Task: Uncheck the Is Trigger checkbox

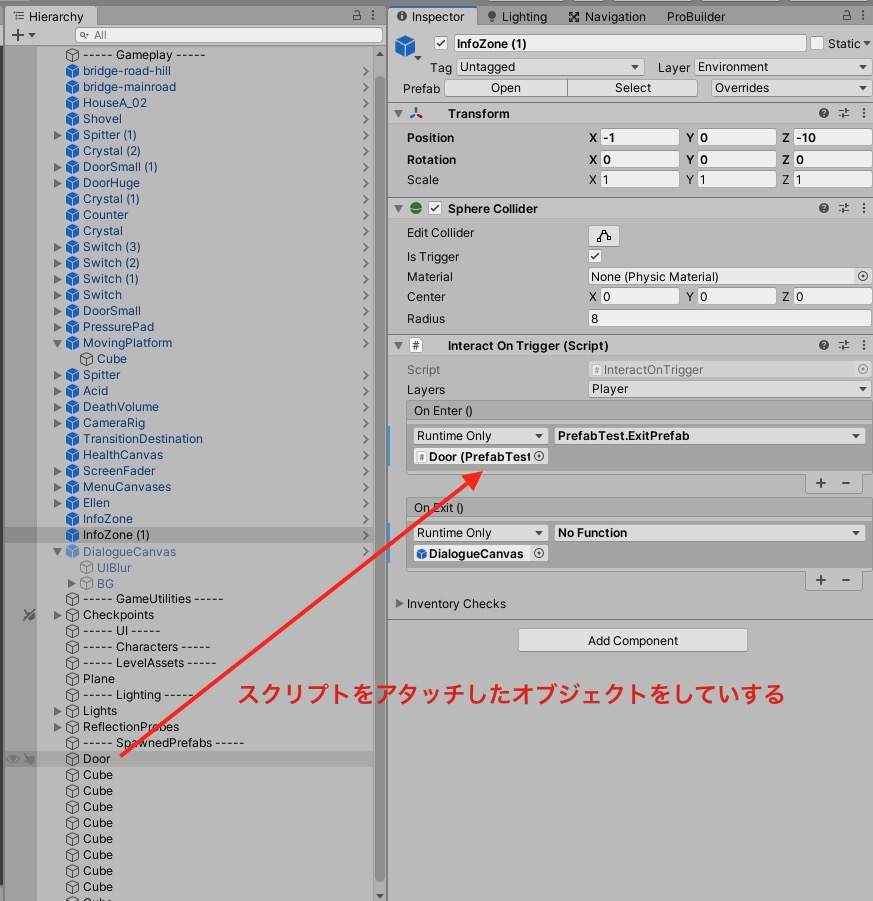Action: (596, 257)
